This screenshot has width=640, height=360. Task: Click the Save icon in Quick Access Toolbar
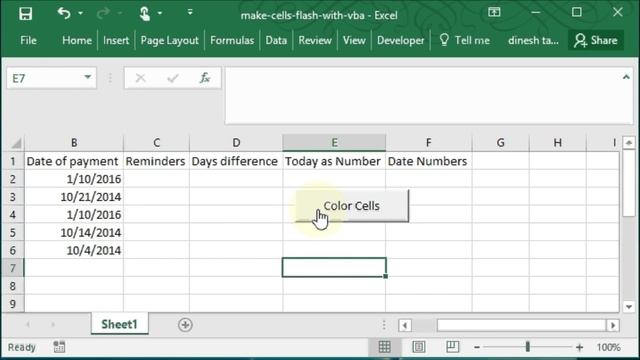coord(25,14)
